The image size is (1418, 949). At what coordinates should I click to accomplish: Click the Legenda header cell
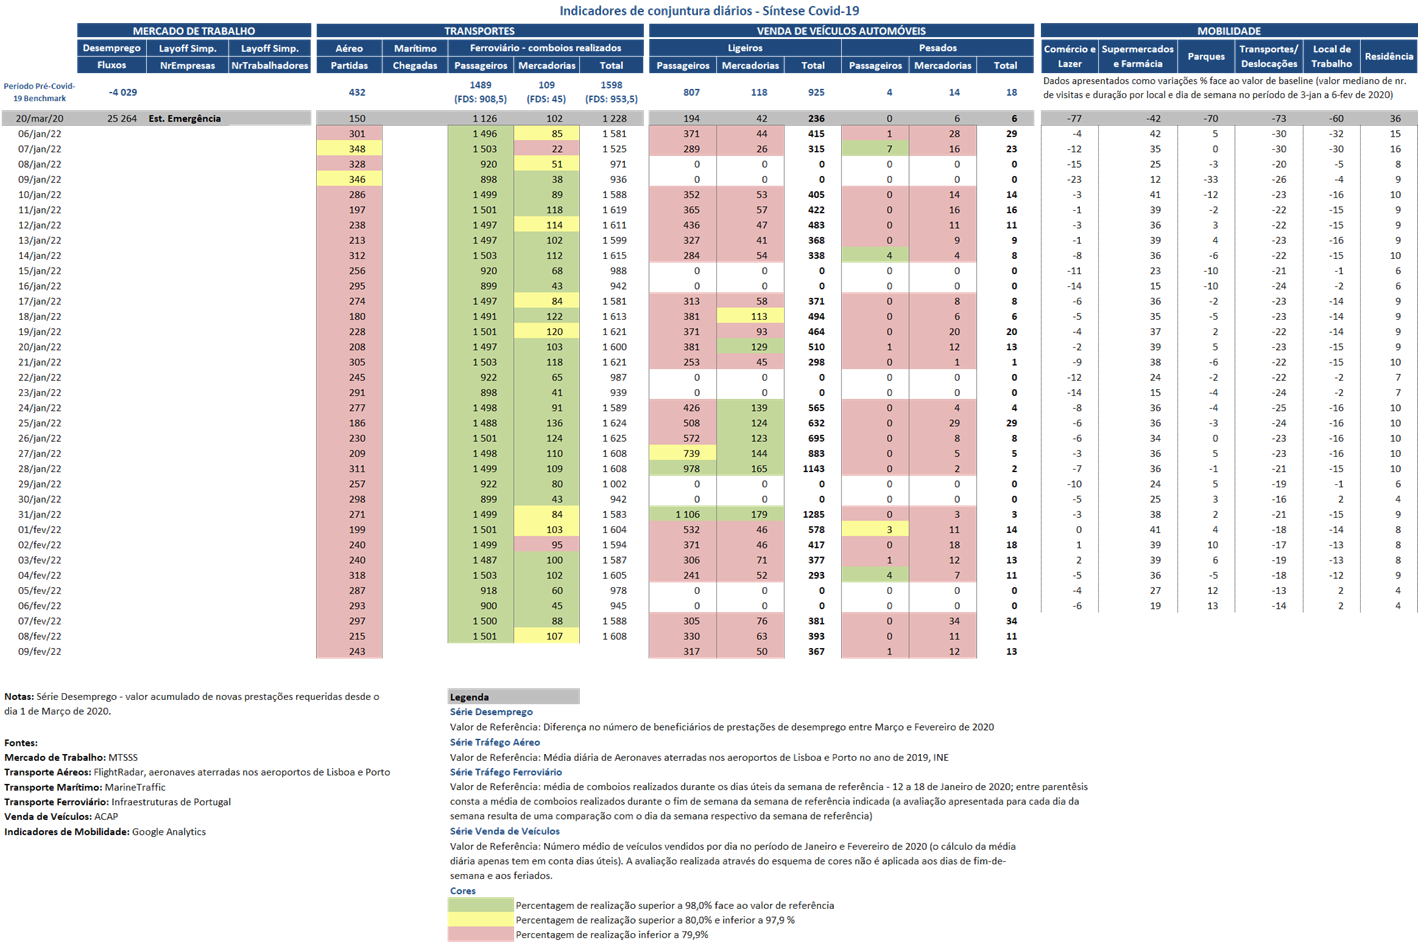(513, 696)
